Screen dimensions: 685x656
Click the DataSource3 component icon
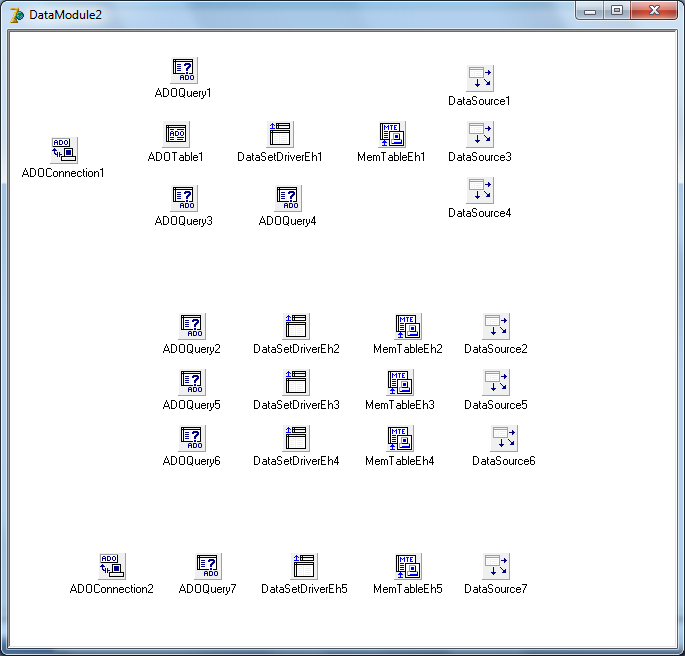tap(480, 134)
